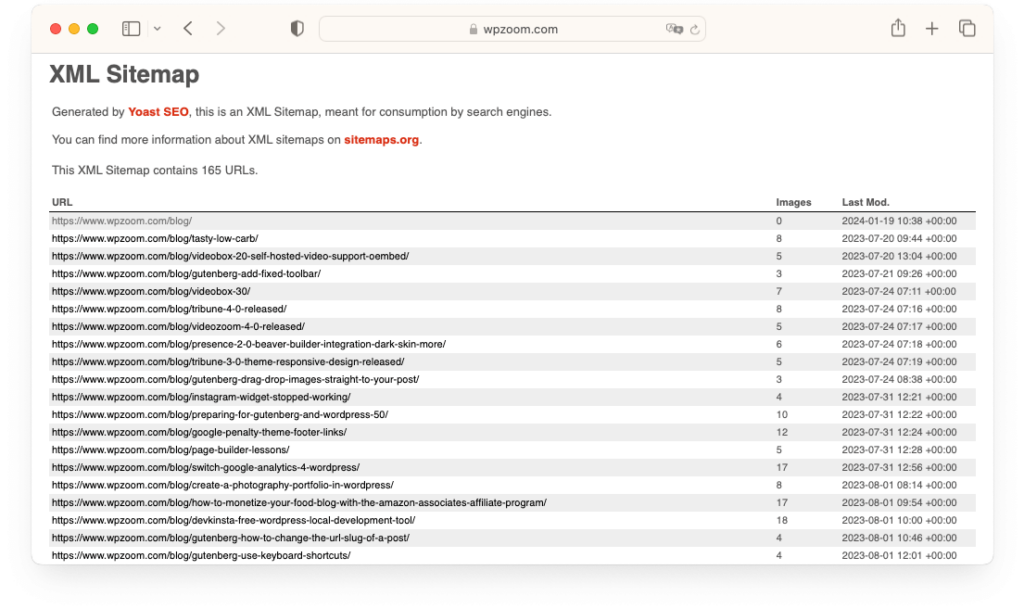Open the instagram-widget-stopped-working URL
The image size is (1024, 608).
tap(201, 397)
